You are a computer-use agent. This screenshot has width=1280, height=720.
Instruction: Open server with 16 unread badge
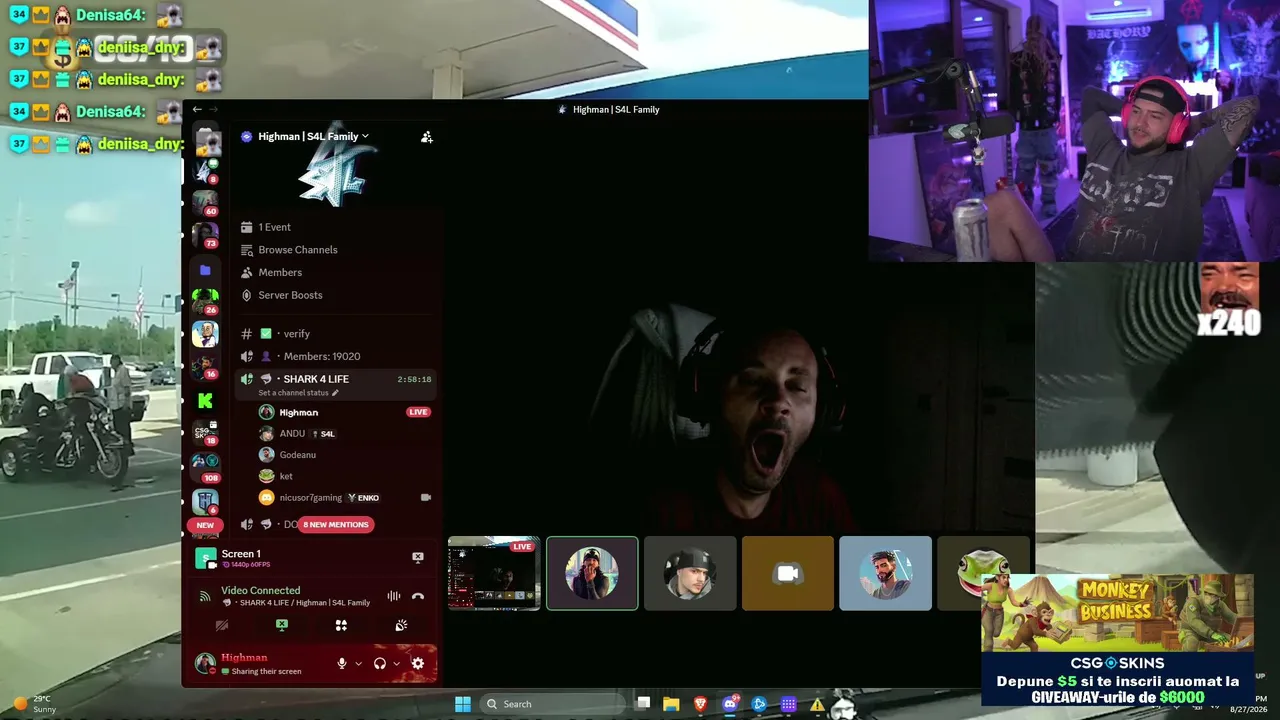[x=205, y=366]
